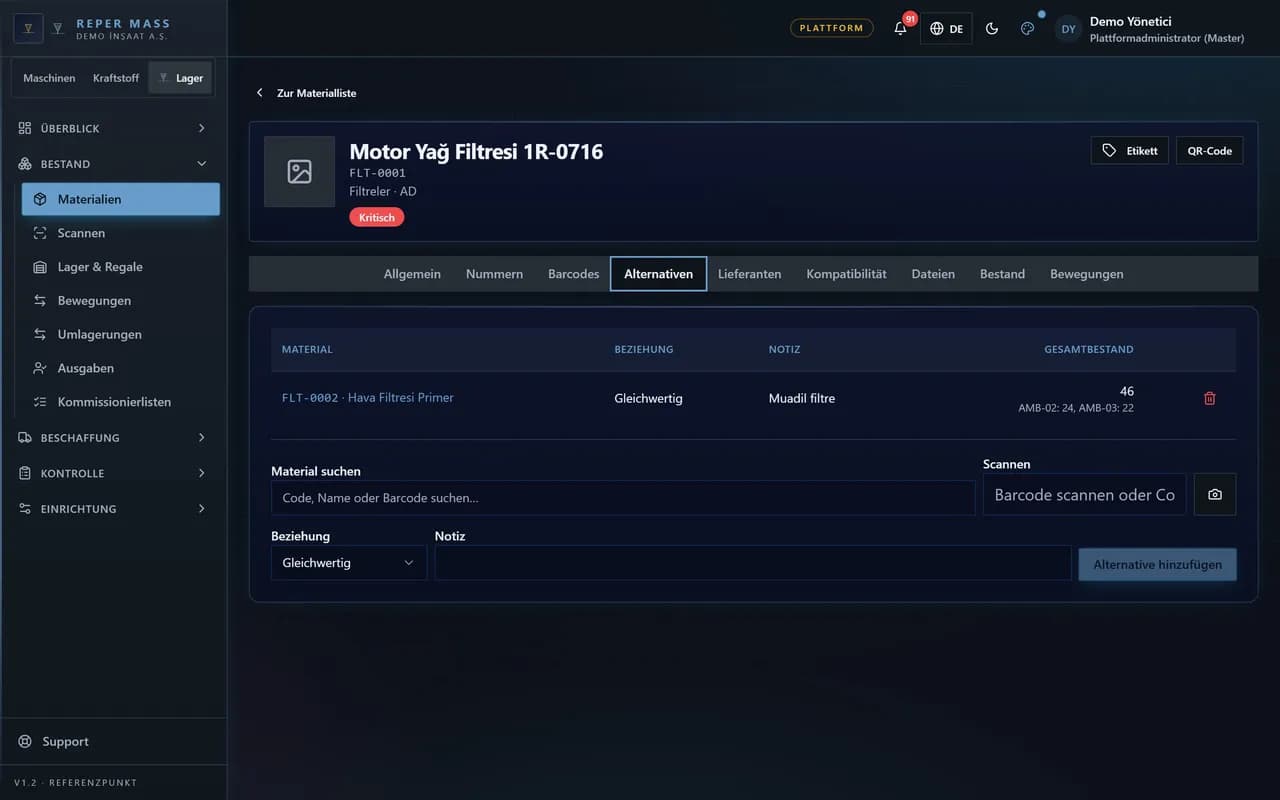Switch to the Allgemein tab
1280x800 pixels.
412,274
